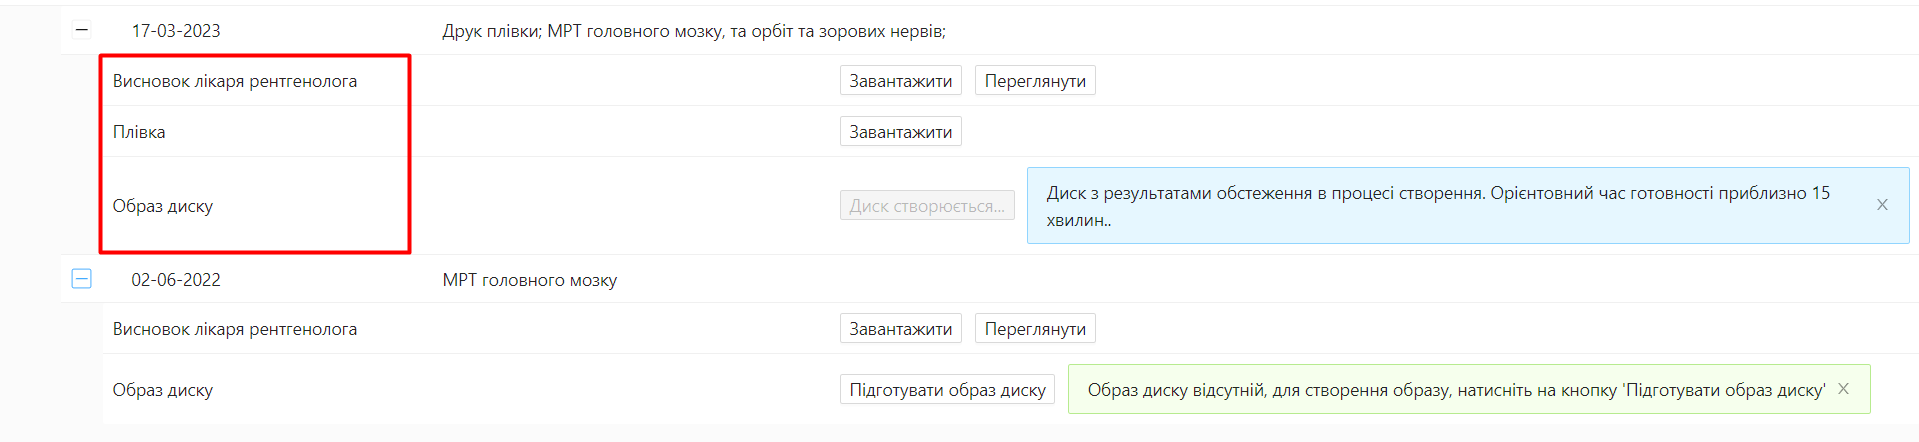The image size is (1919, 442).
Task: Click the blue disk-in-progress notification text
Action: (x=1438, y=205)
